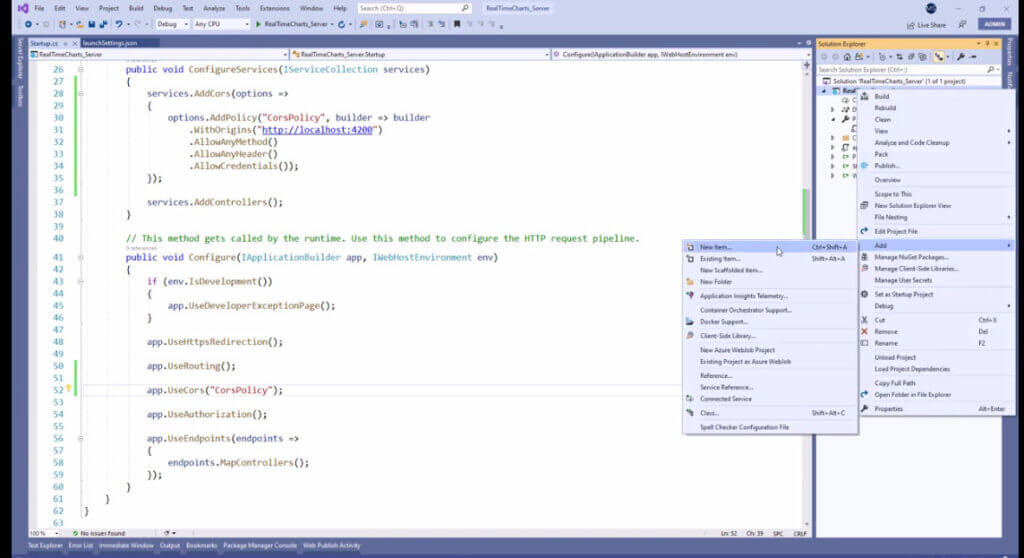The image size is (1024, 558).
Task: Collapse the ConfigureServices method outline toggle
Action: click(80, 70)
